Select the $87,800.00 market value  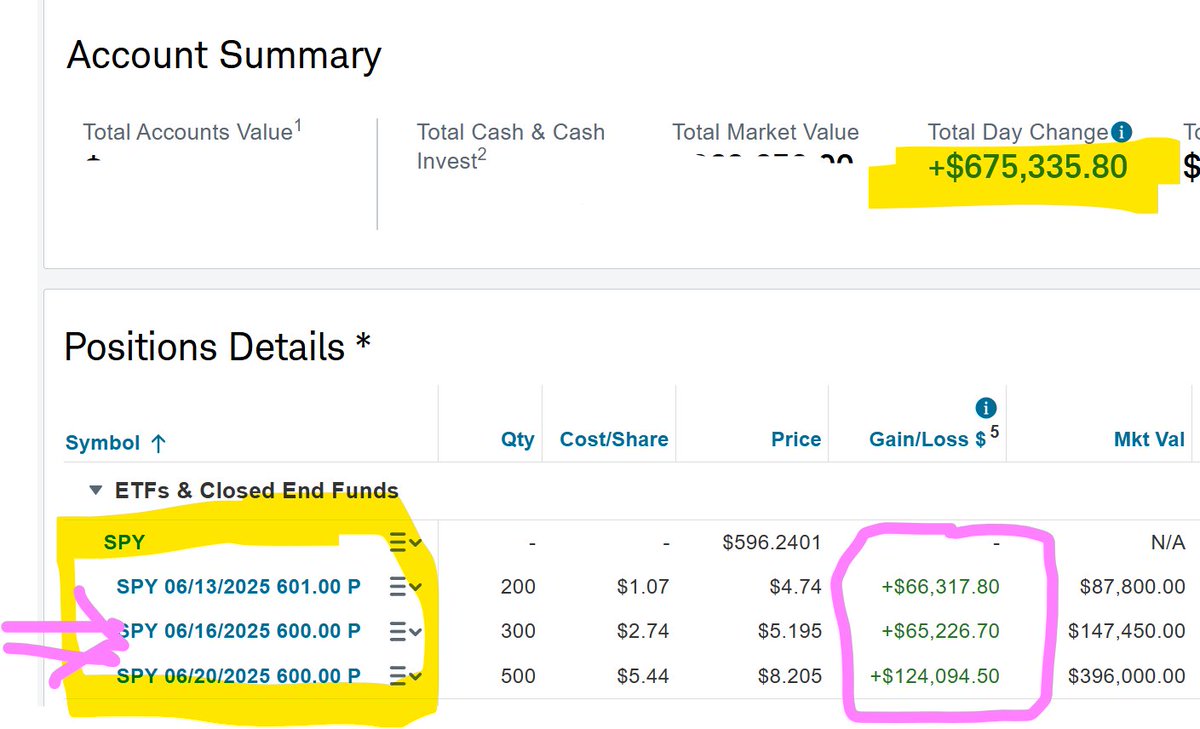[x=1133, y=587]
